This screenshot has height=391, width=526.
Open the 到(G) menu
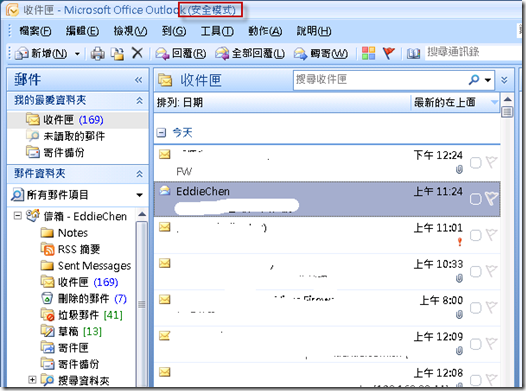(174, 31)
